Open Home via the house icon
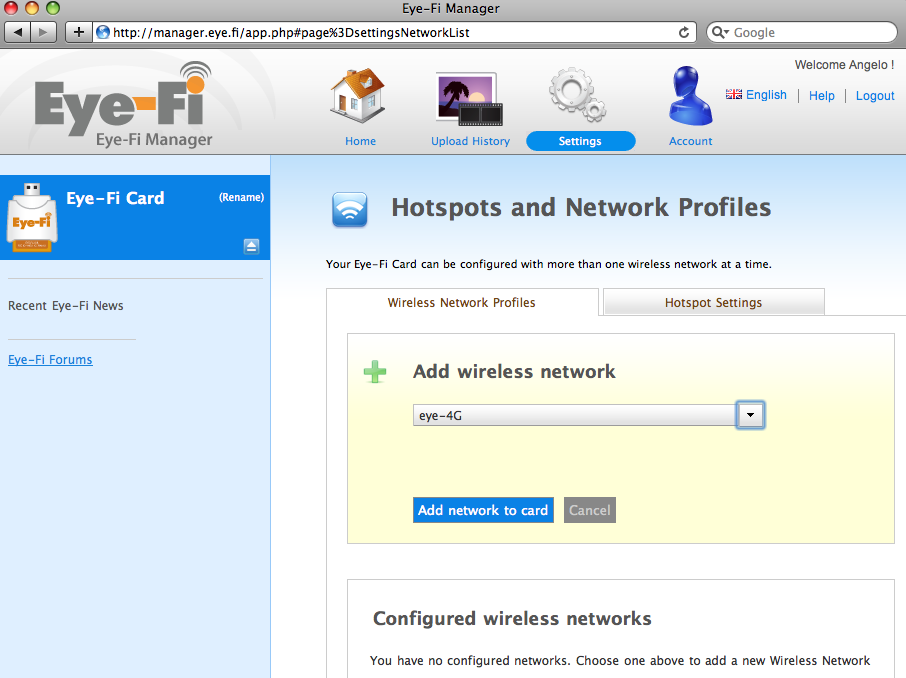Screen dimensions: 906x678 (x=358, y=95)
